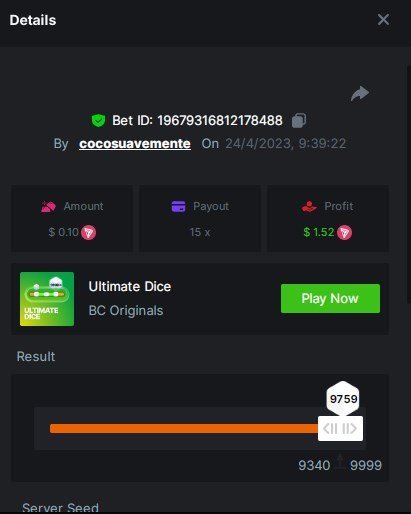411x514 pixels.
Task: Click the Tron coin icon beside $0.10
Action: [88, 232]
